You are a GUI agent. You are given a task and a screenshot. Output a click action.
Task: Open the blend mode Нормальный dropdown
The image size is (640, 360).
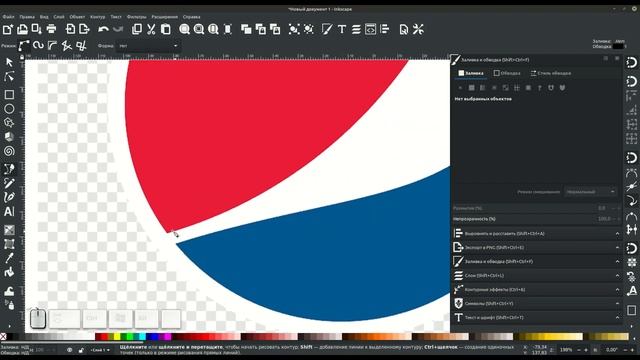[590, 191]
